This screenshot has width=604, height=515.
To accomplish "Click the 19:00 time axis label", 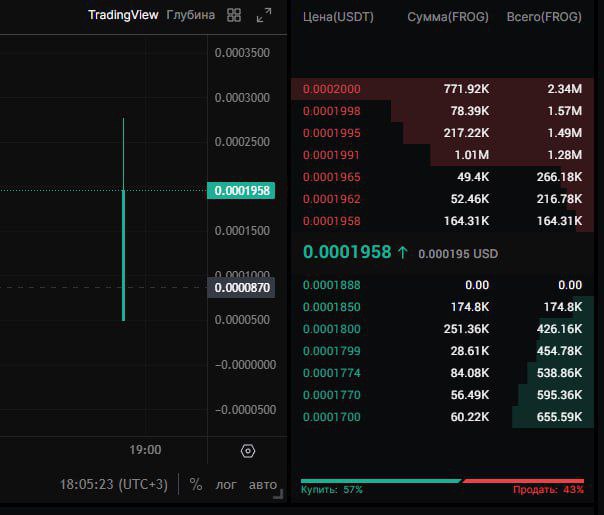I will [145, 450].
